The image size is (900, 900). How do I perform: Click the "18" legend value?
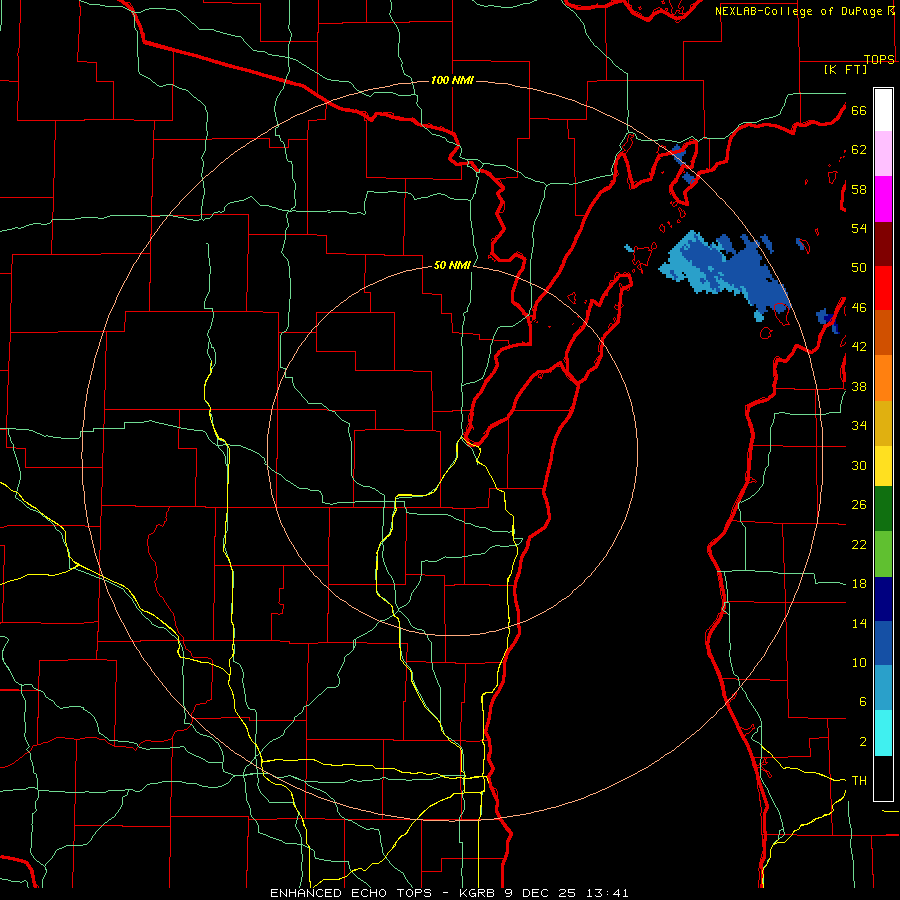tap(859, 584)
